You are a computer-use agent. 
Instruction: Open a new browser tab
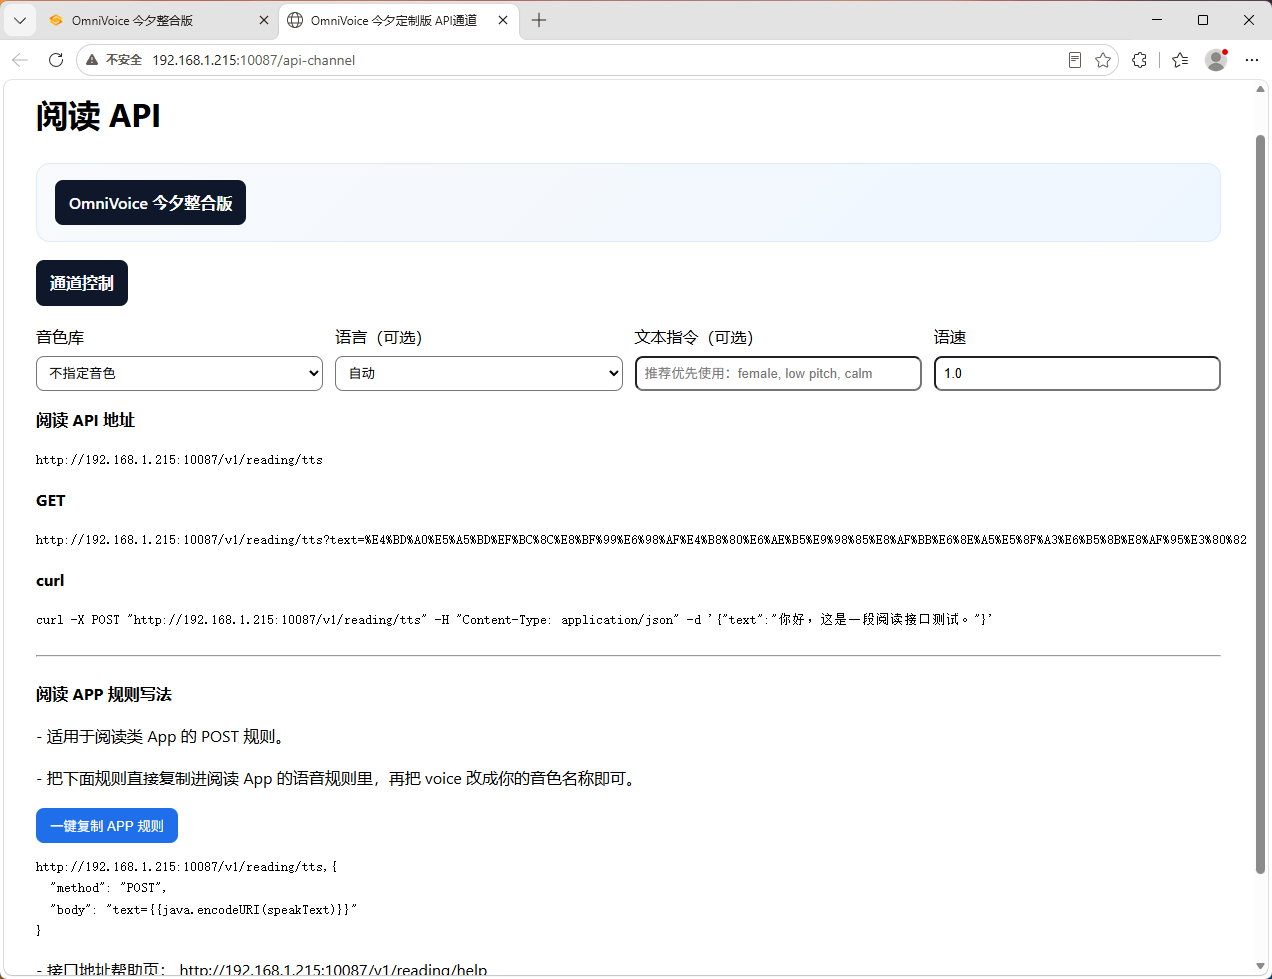click(x=539, y=20)
